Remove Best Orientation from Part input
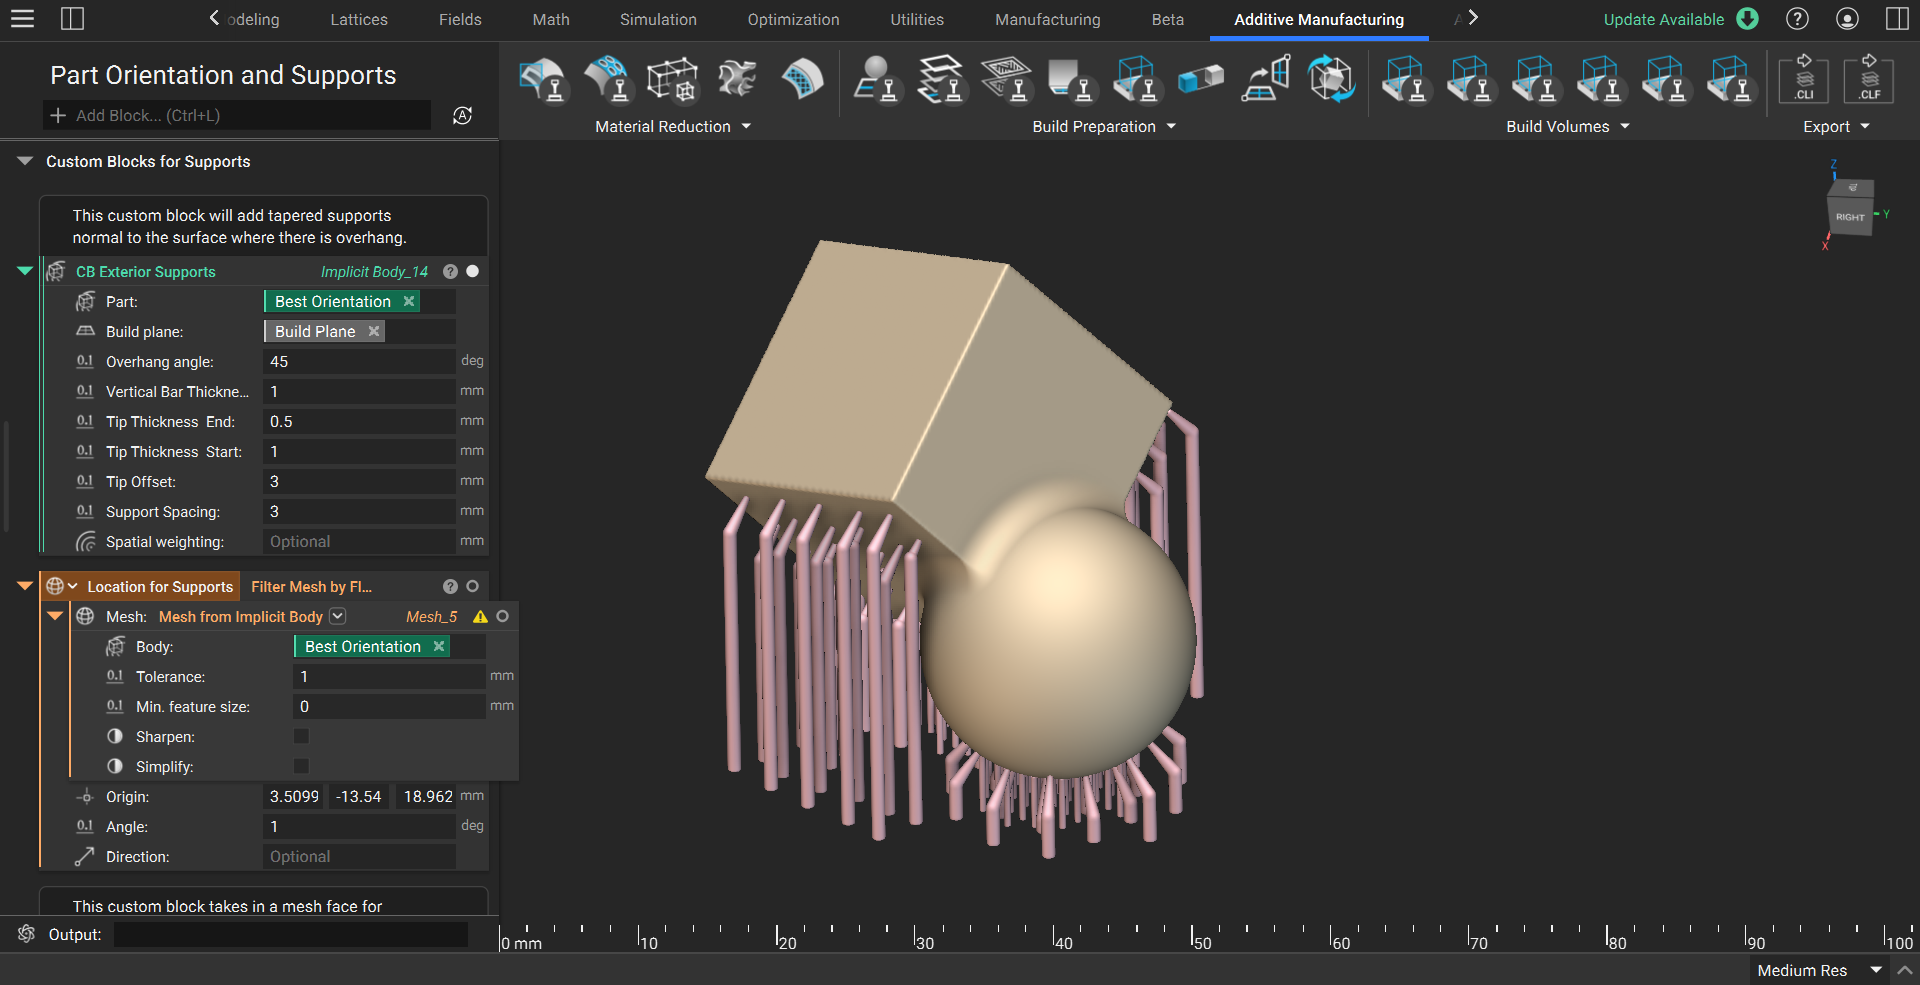This screenshot has width=1920, height=985. pos(409,301)
